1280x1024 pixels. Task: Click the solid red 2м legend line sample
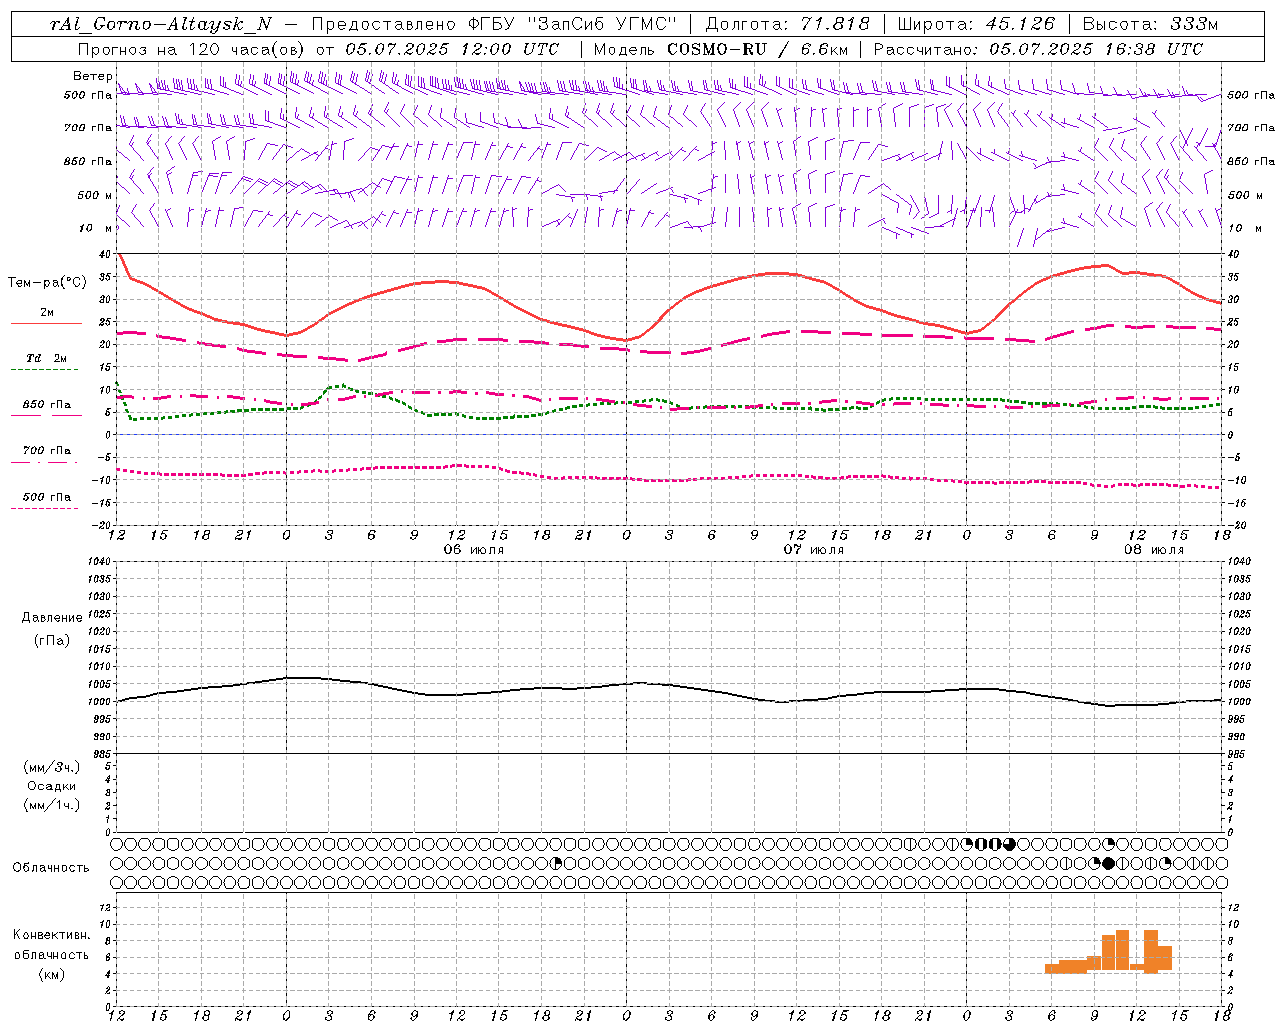pyautogui.click(x=46, y=324)
